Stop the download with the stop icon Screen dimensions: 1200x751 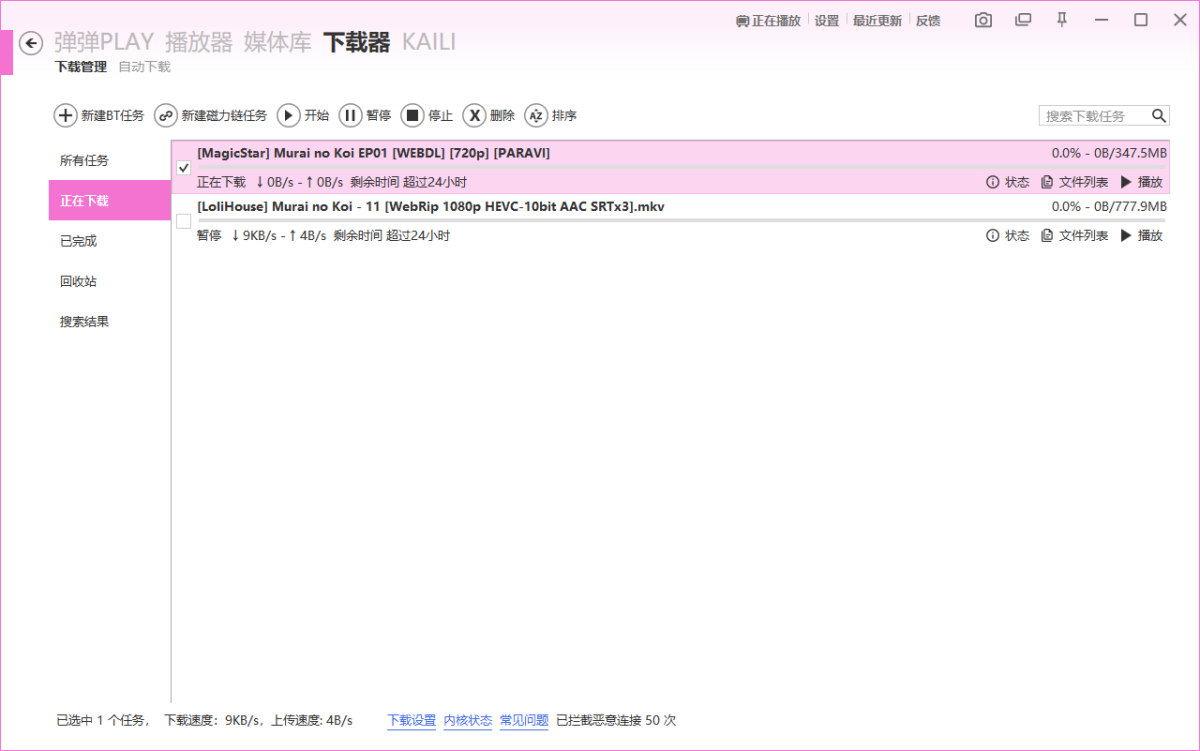pyautogui.click(x=412, y=116)
